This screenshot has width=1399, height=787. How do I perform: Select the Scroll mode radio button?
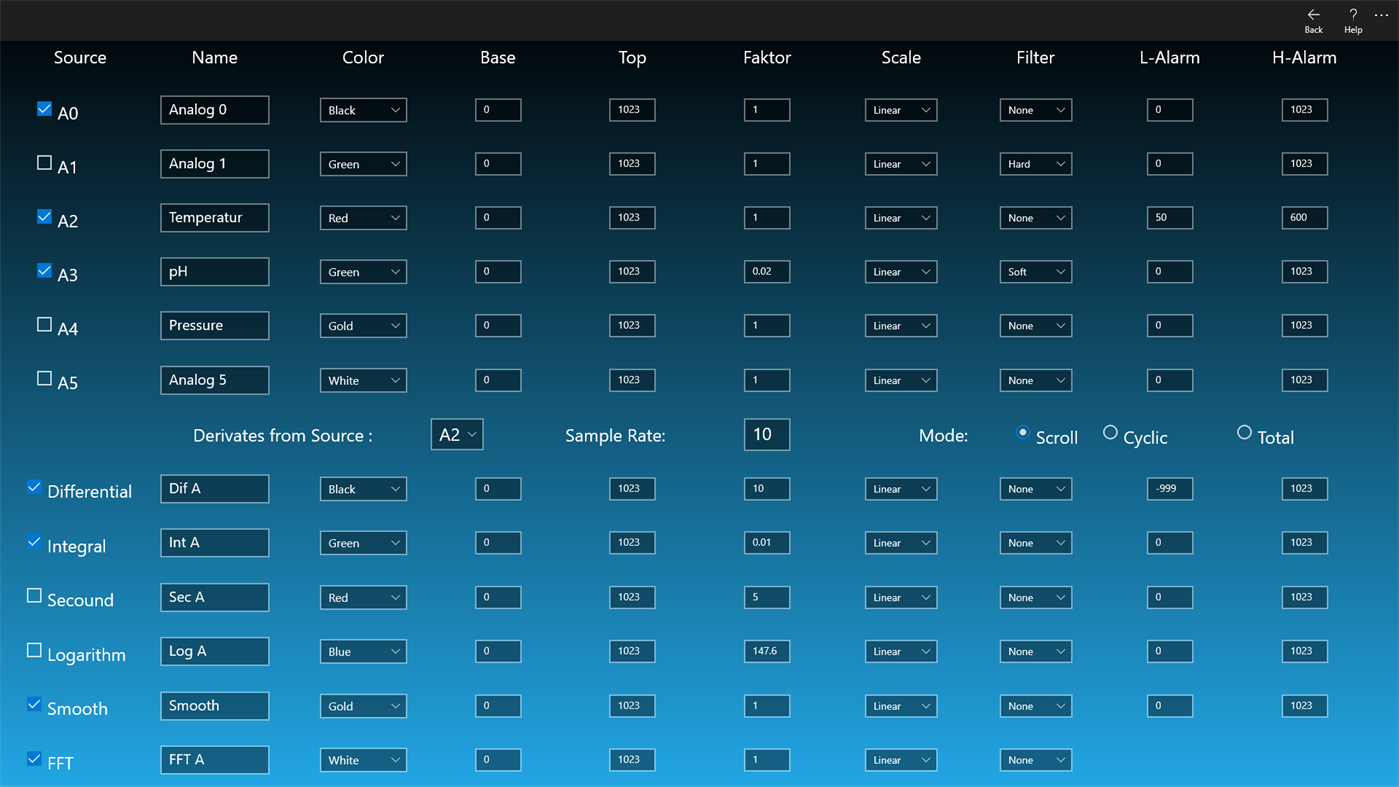tap(1022, 433)
